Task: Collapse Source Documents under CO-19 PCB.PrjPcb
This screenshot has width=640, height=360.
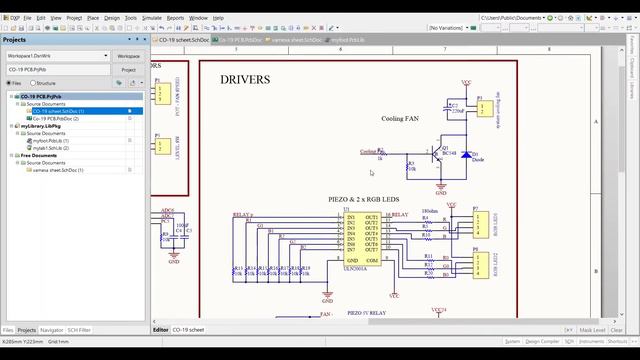Action: point(18,104)
